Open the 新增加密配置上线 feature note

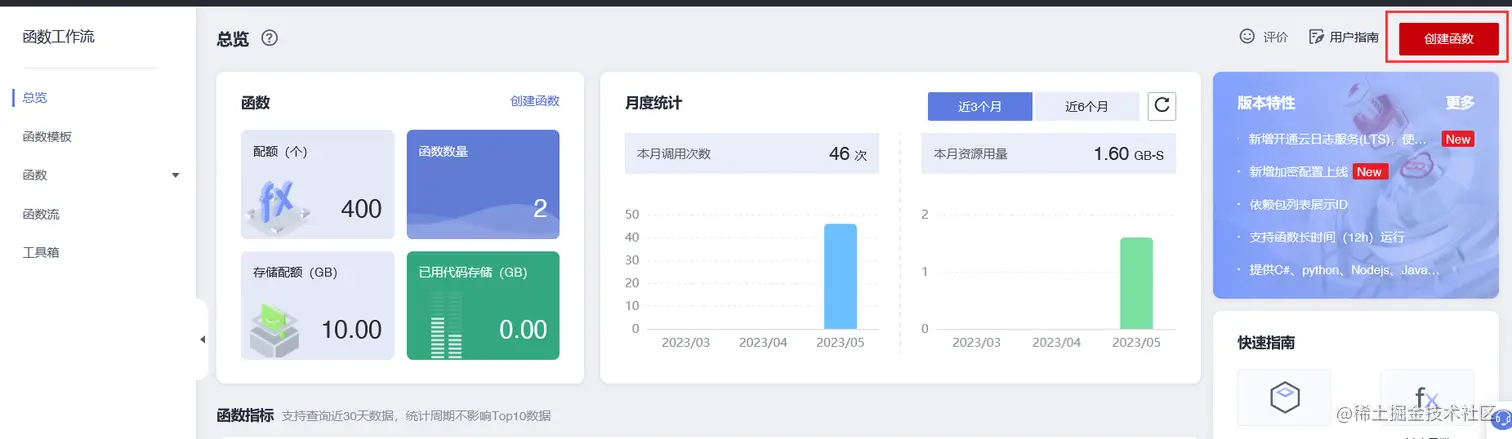pyautogui.click(x=1298, y=172)
